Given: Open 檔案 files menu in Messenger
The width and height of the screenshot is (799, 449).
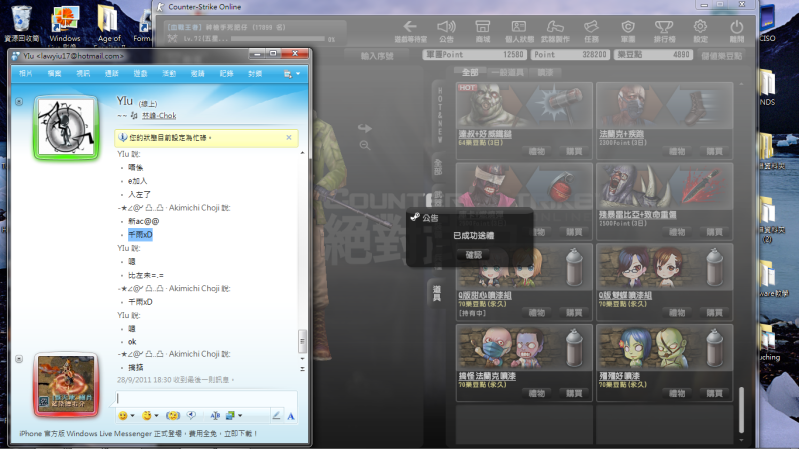Looking at the screenshot, I should click(55, 74).
